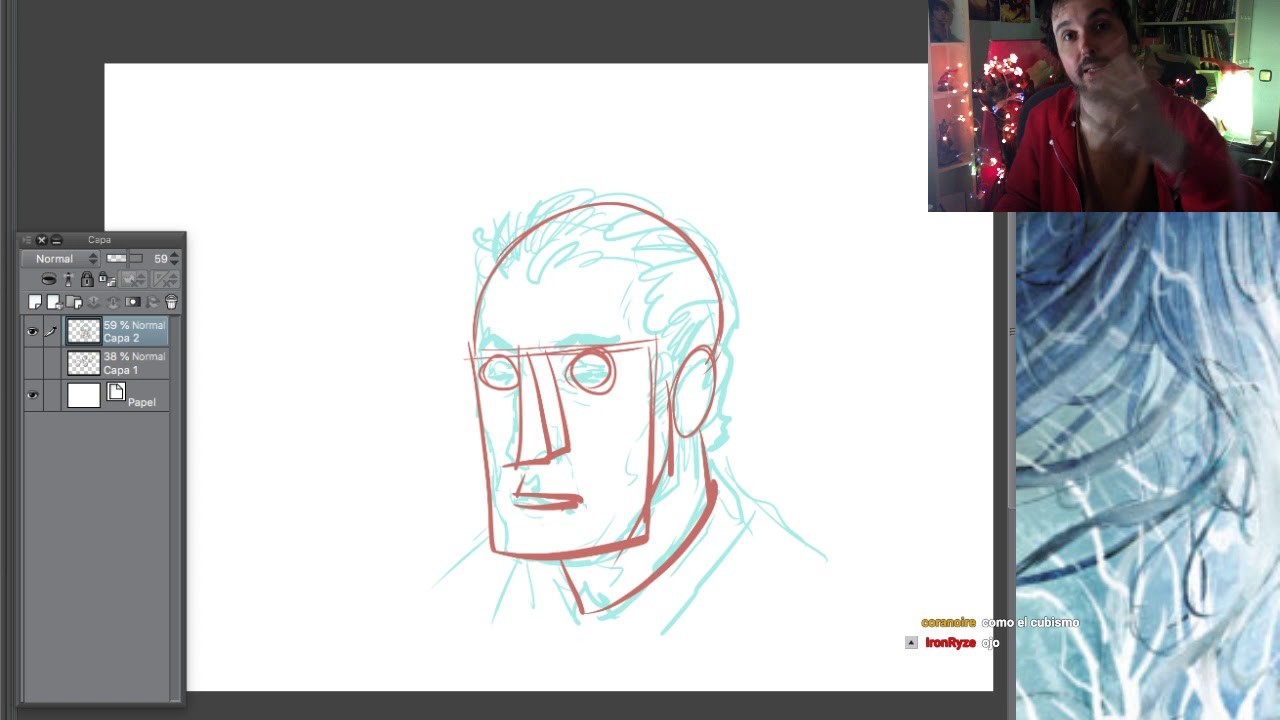Open the Capa panel menu icon
The width and height of the screenshot is (1280, 720).
pyautogui.click(x=26, y=240)
